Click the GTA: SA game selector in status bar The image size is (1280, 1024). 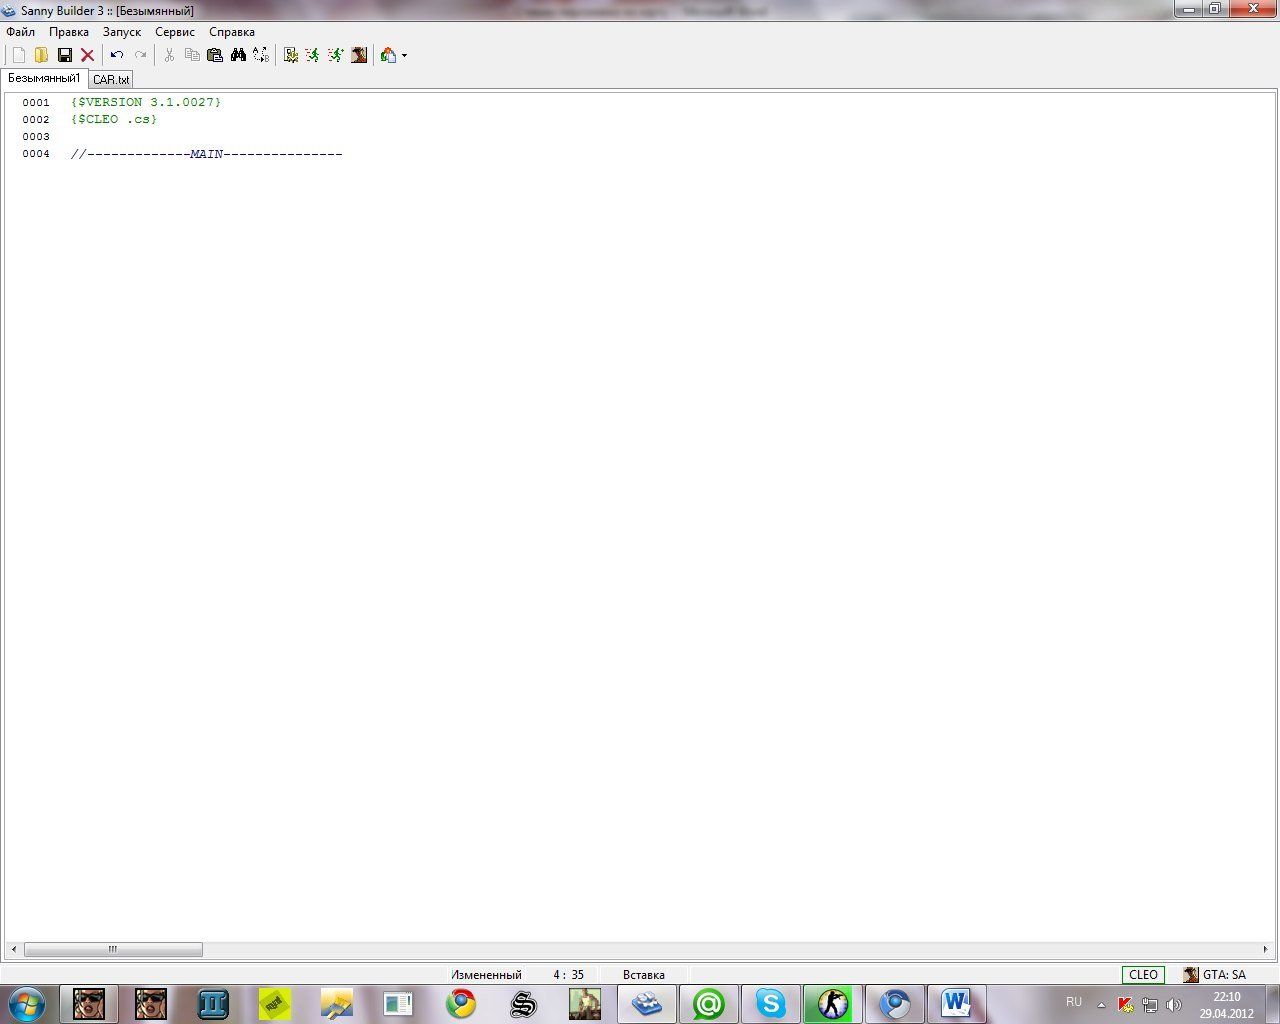(1214, 975)
